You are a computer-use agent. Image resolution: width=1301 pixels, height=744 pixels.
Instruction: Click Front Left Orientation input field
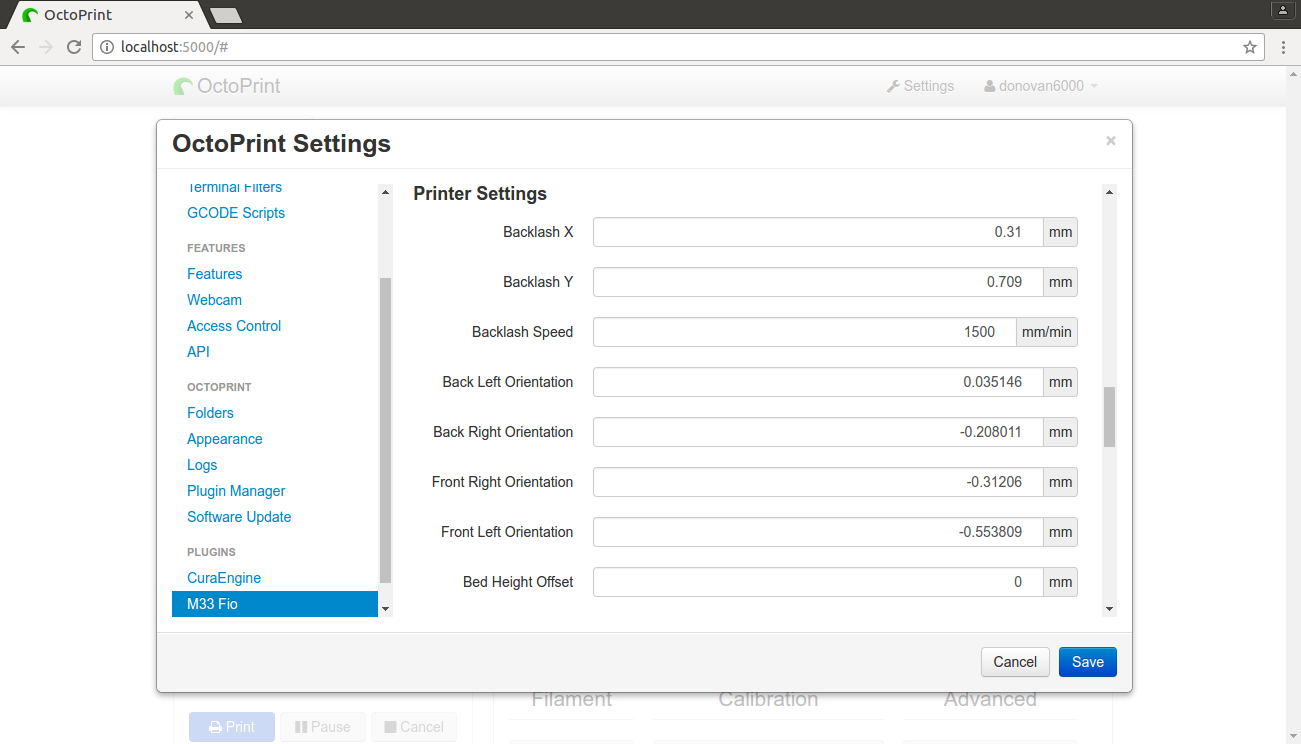coord(818,532)
